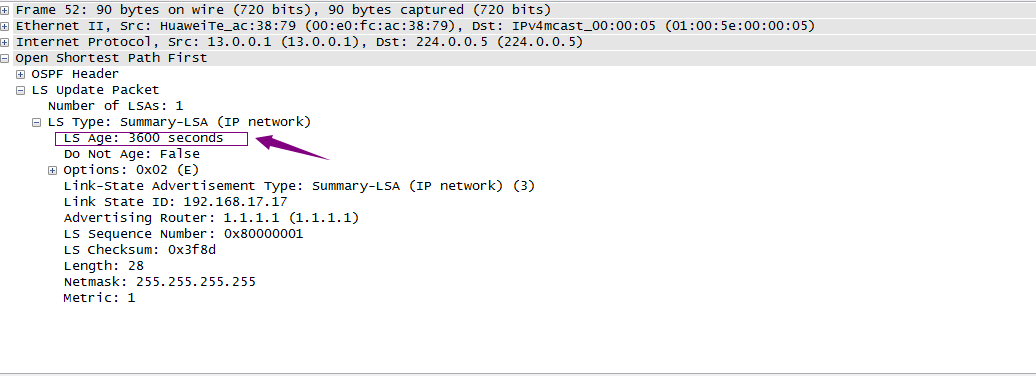Select the LS Age 3600 seconds line

click(x=143, y=138)
